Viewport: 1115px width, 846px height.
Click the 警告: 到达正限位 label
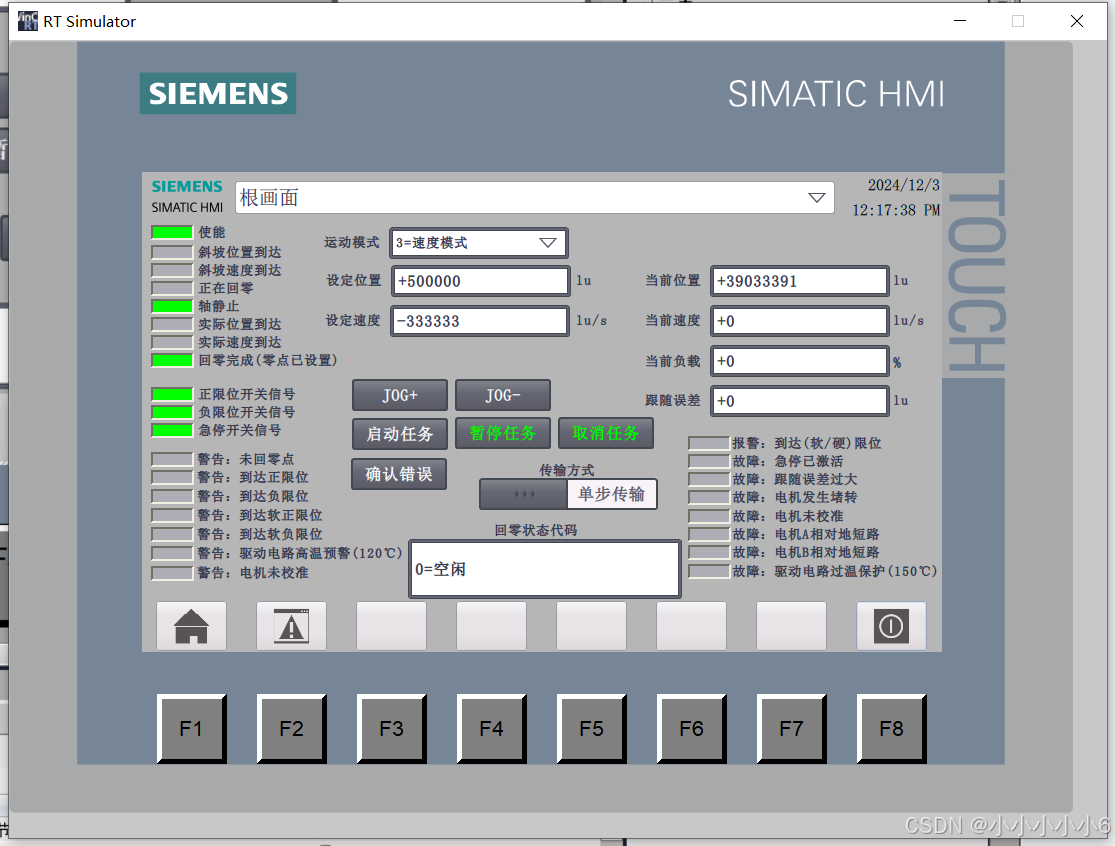(x=253, y=477)
